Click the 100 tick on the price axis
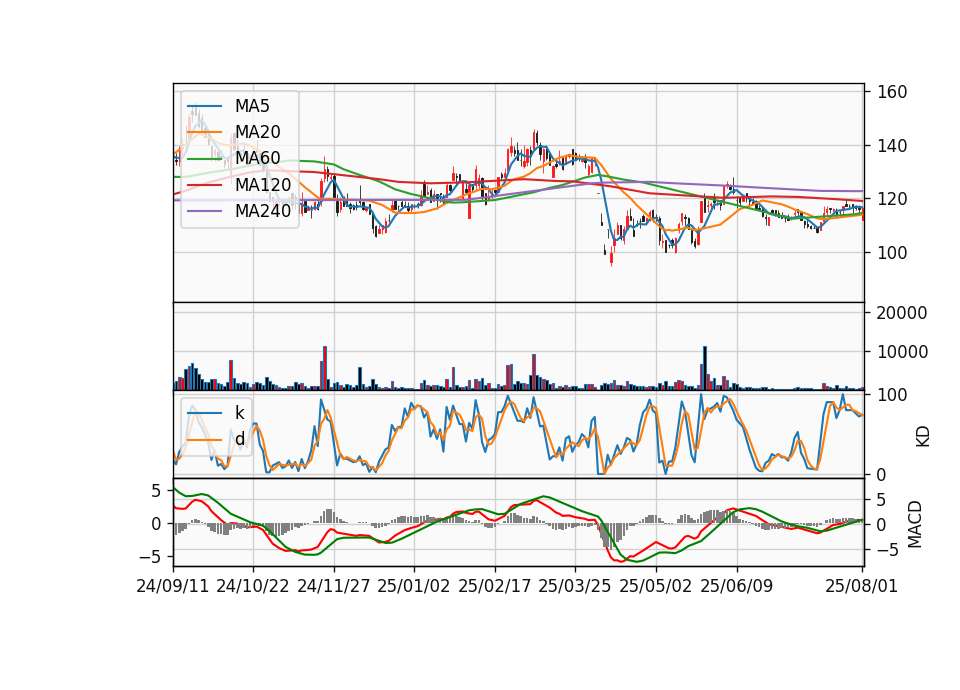Viewport: 960px width, 690px height. click(x=892, y=252)
